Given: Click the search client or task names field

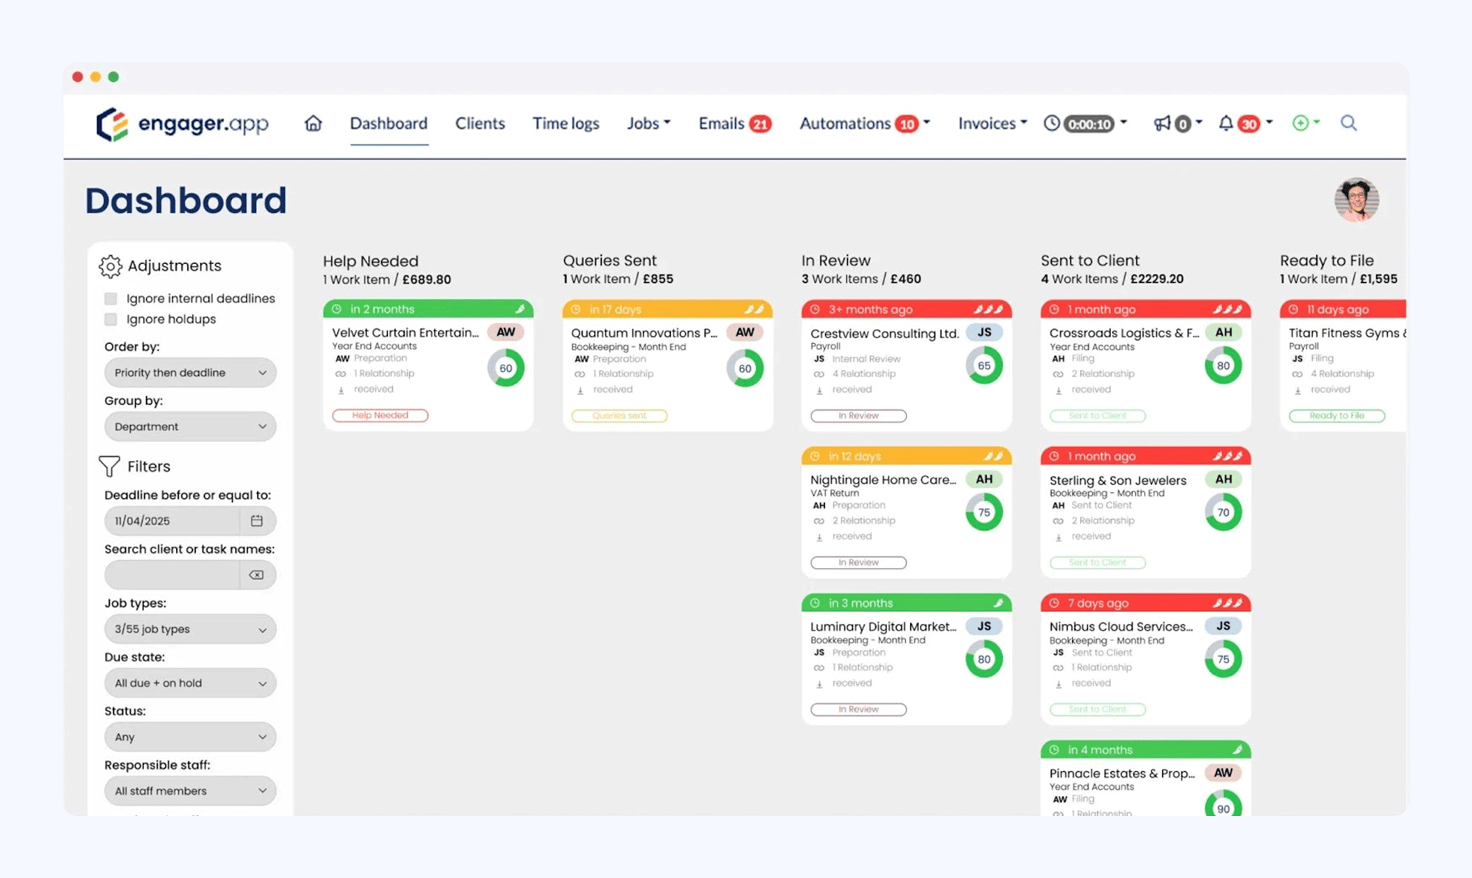Looking at the screenshot, I should click(x=173, y=575).
